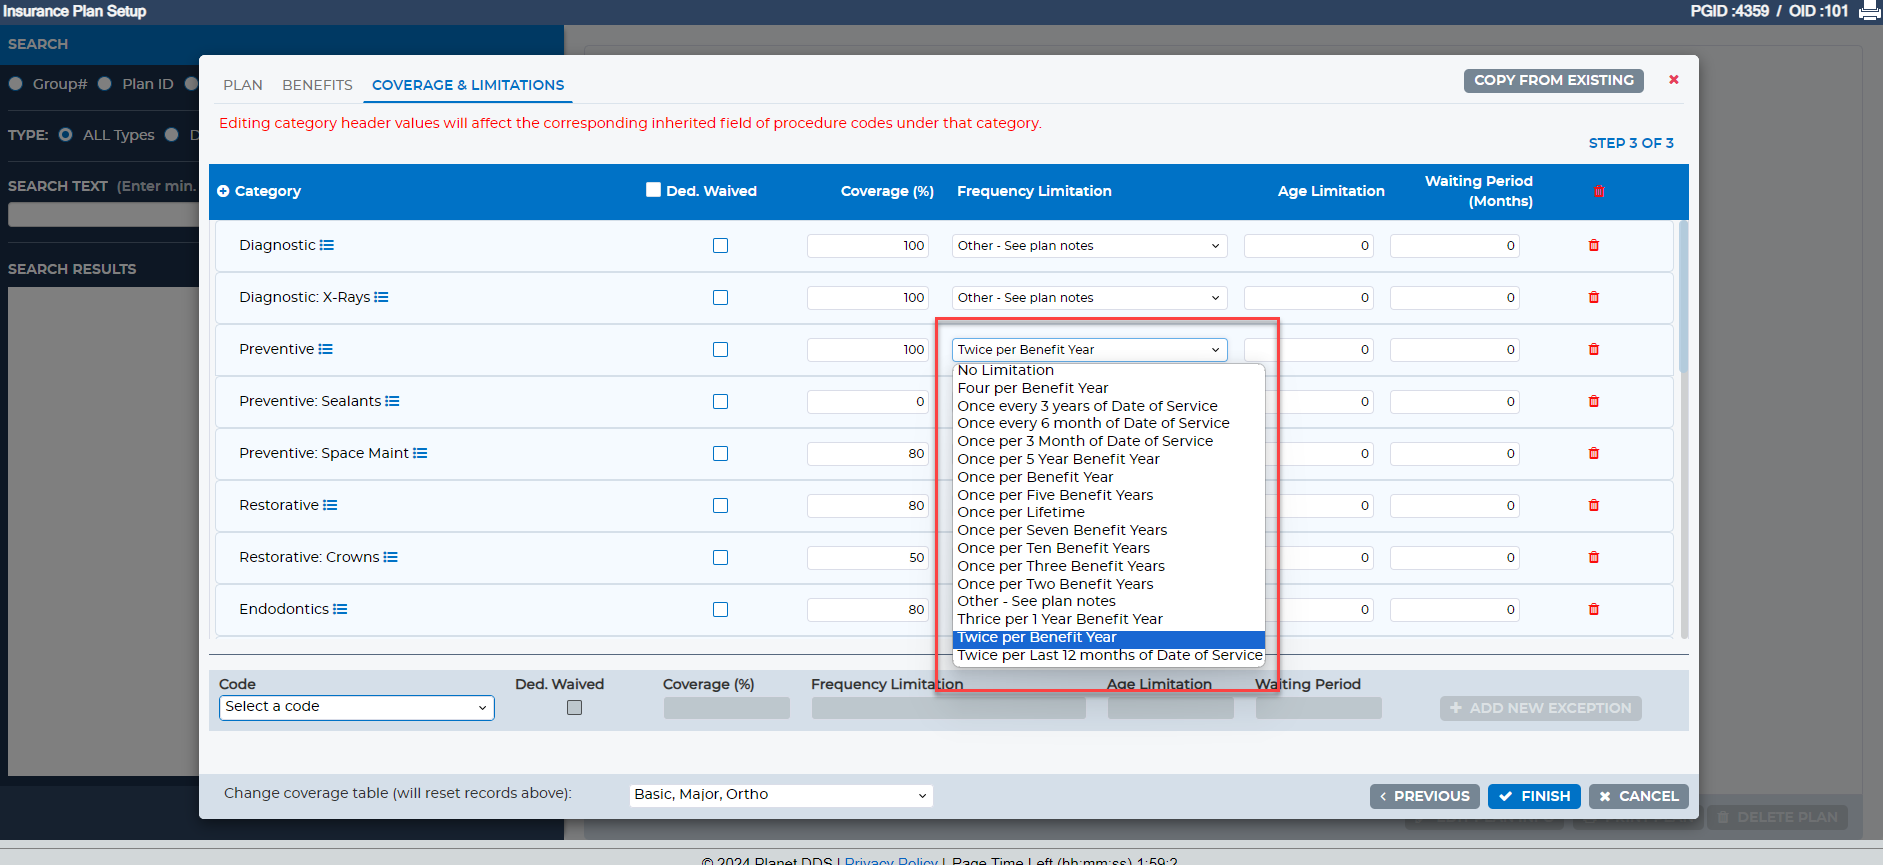This screenshot has width=1883, height=865.
Task: Check Ded. Waived for Preventive: Space Maint
Action: [x=720, y=453]
